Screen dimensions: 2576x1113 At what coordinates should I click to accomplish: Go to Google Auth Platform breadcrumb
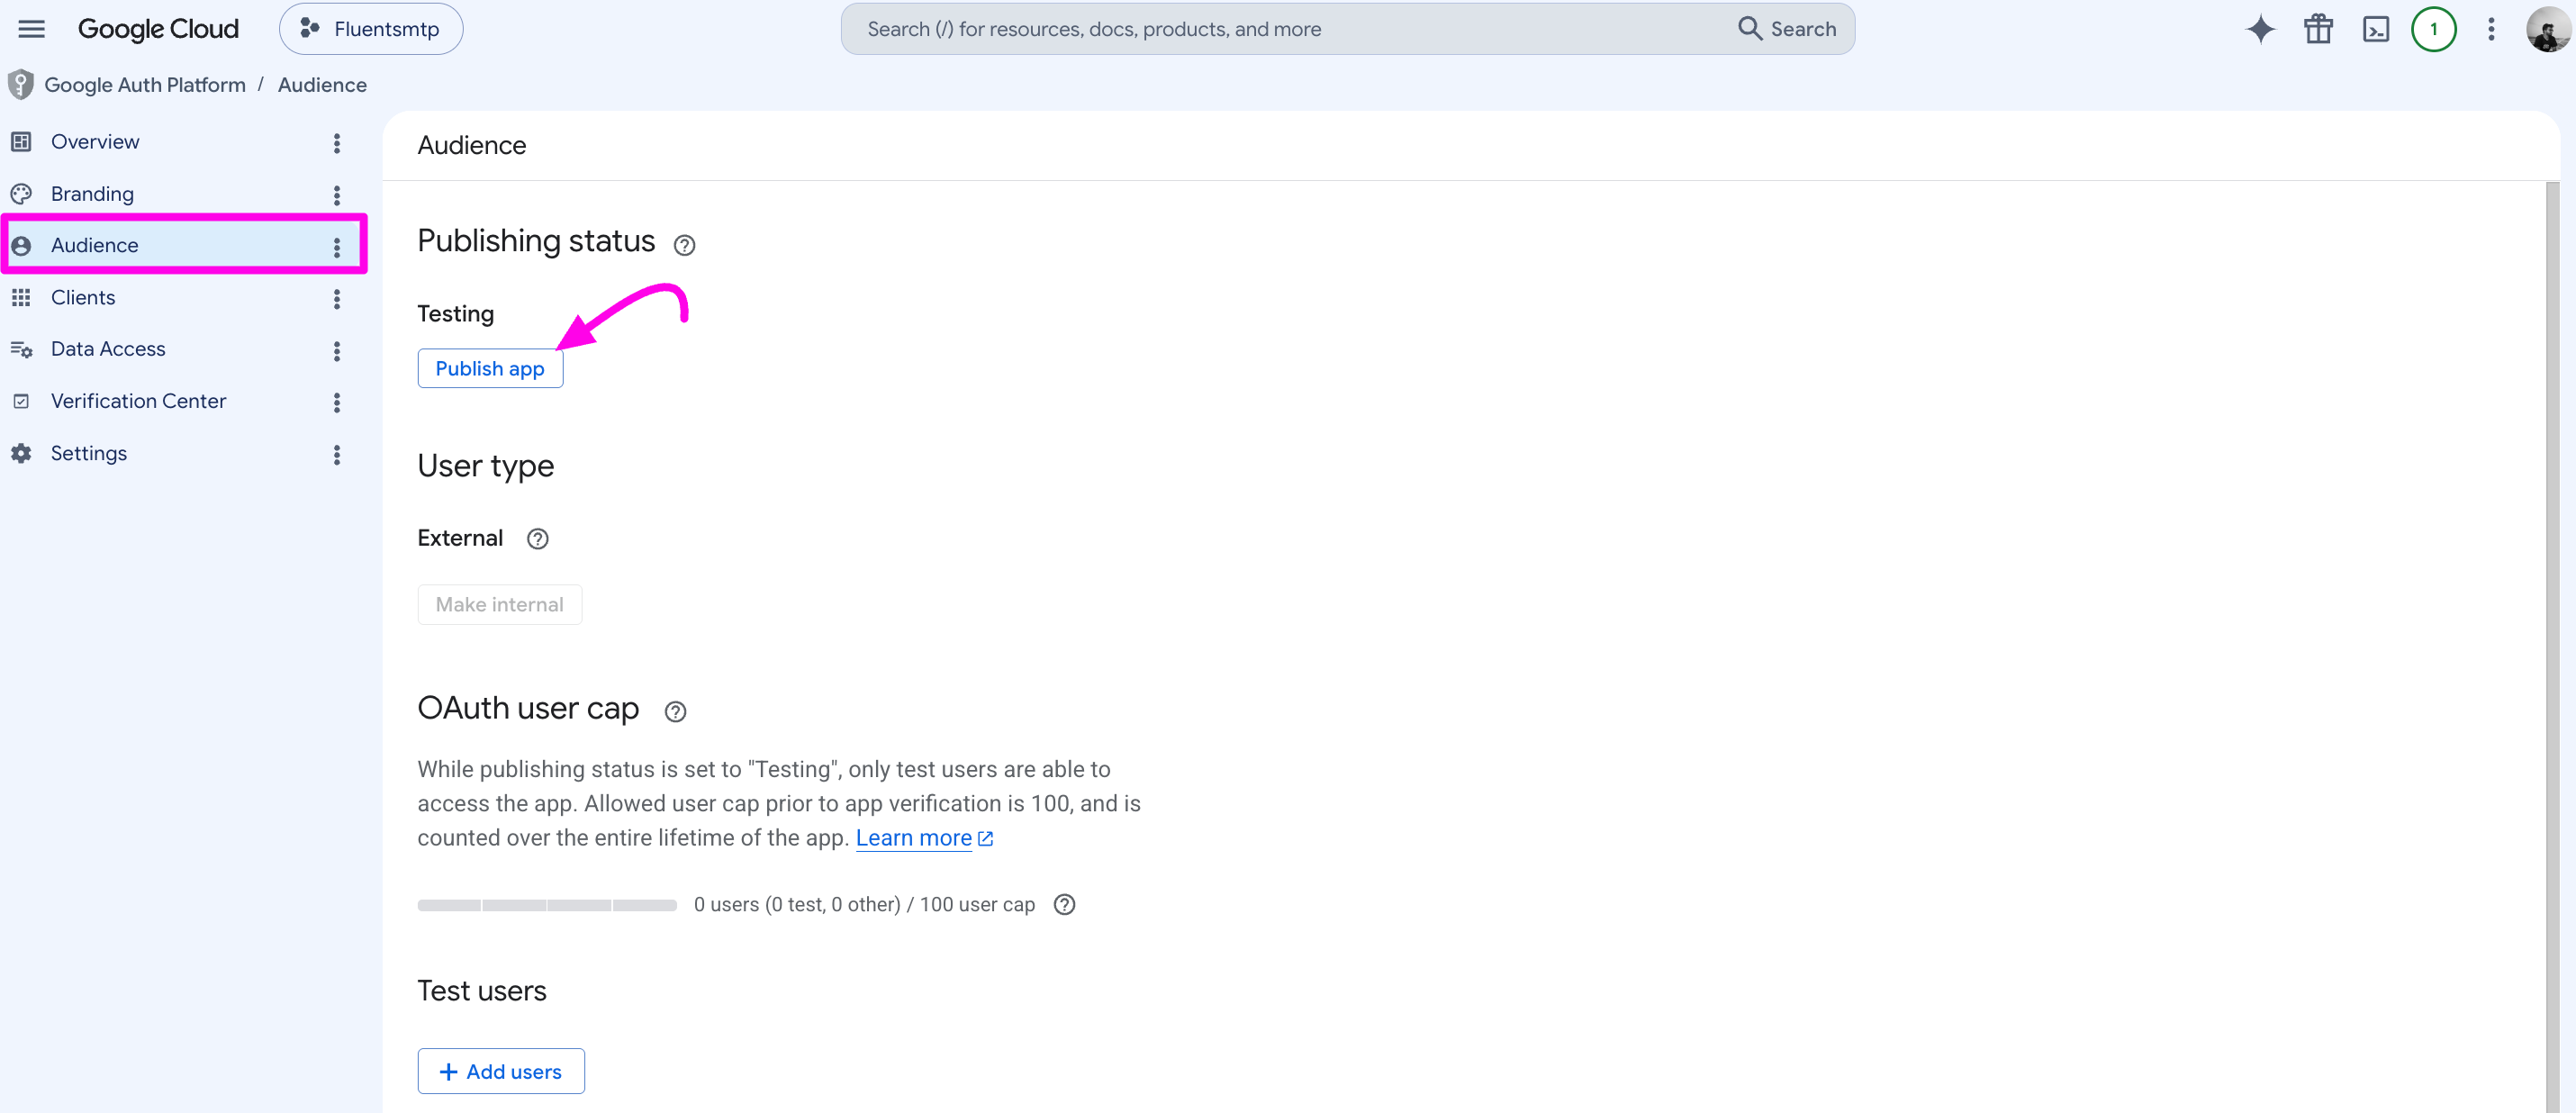[145, 85]
